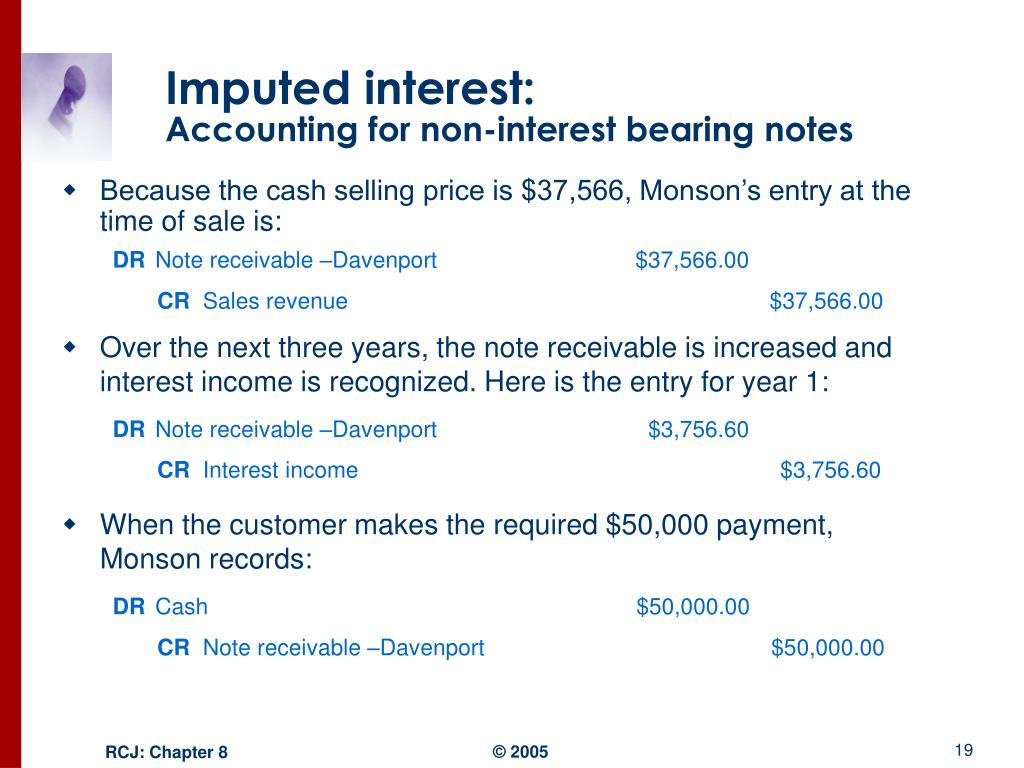Click 'DR Cash' entry line
The image size is (1024, 768).
(x=161, y=607)
